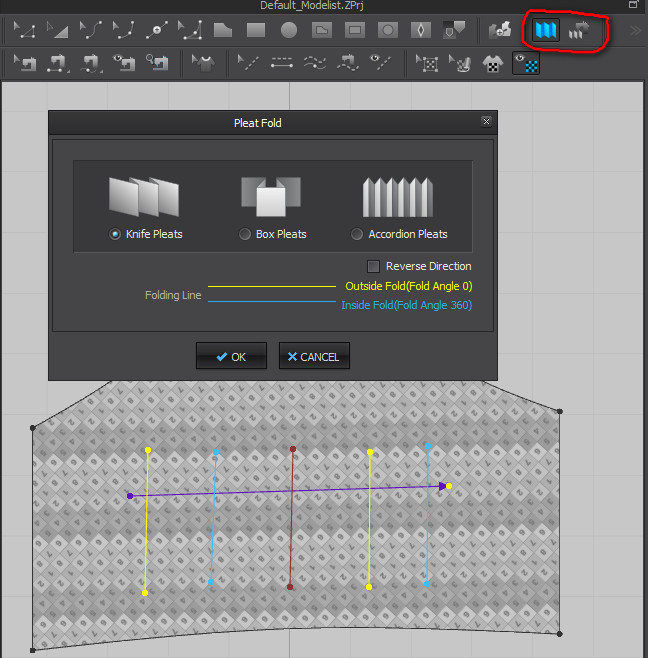Select the Knife Pleats radio button
The height and width of the screenshot is (658, 648).
[x=115, y=234]
